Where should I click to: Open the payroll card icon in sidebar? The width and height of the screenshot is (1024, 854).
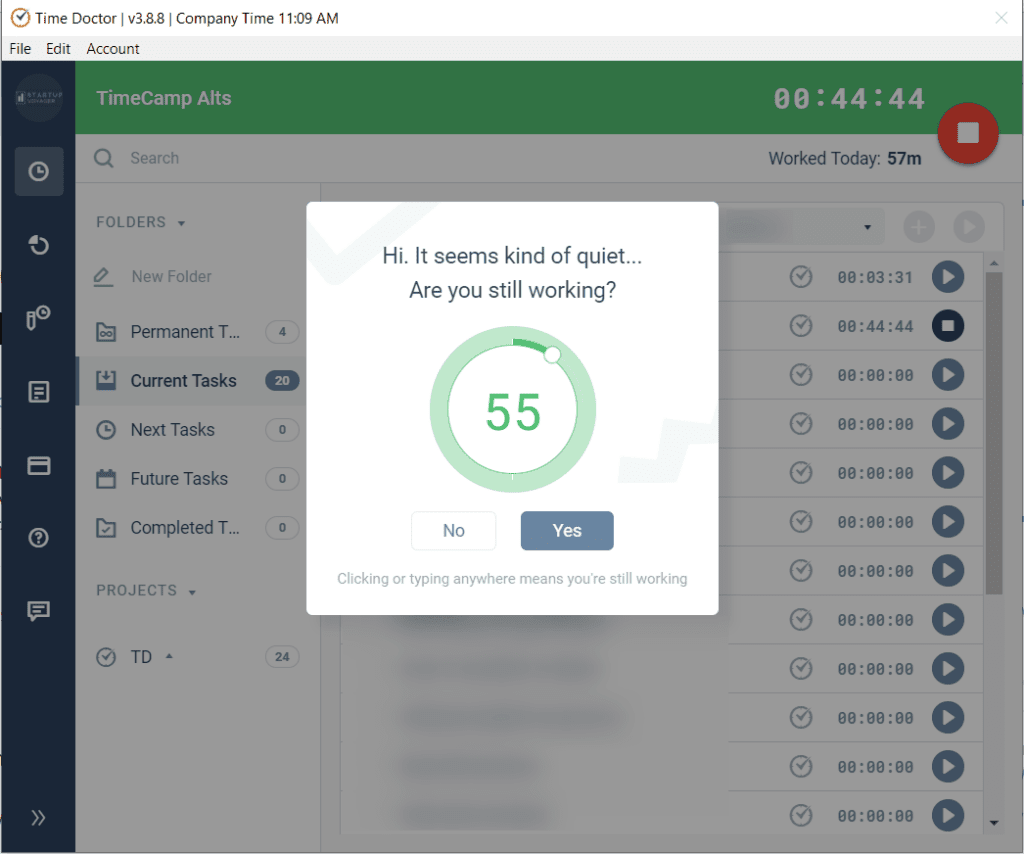38,465
